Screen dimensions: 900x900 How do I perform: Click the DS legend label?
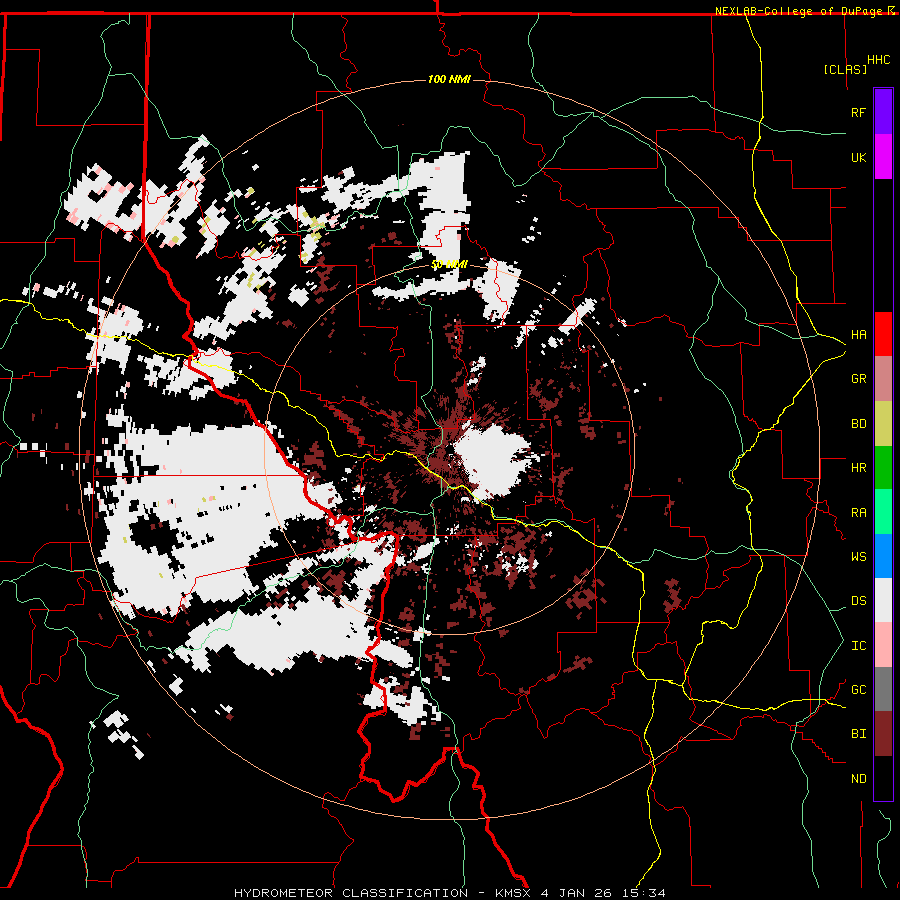point(858,601)
